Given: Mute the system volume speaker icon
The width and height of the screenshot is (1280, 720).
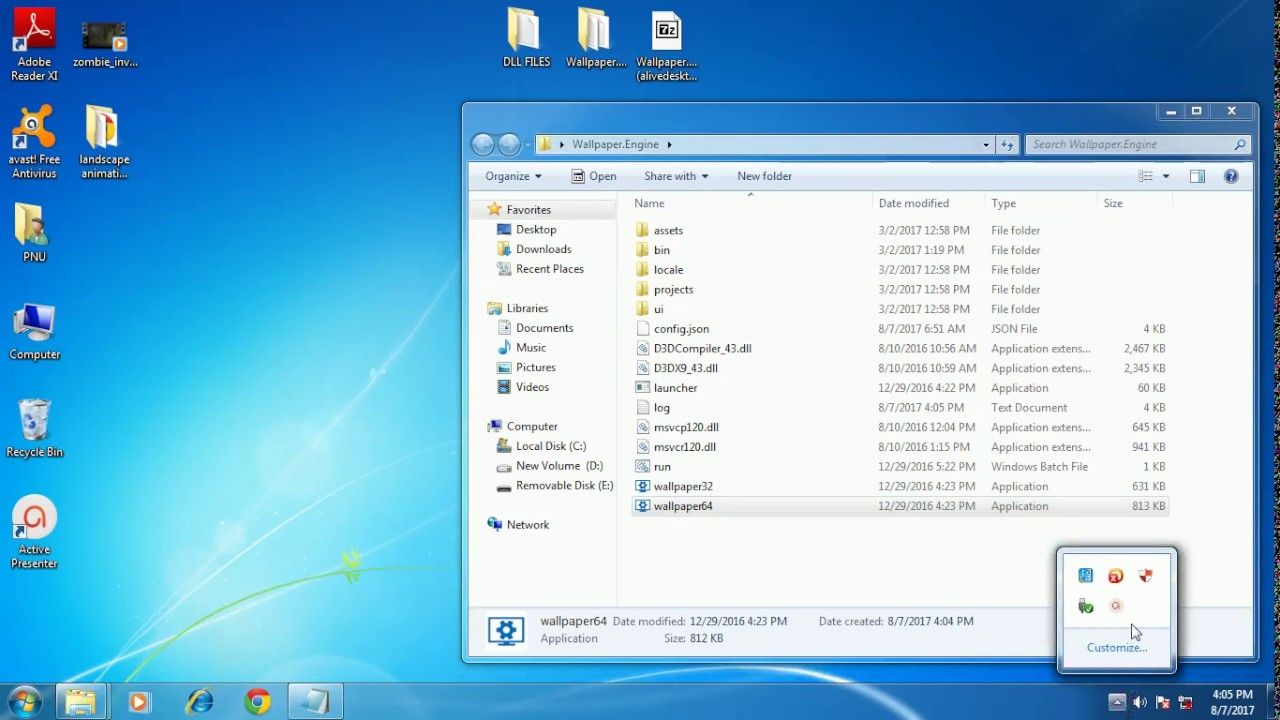Looking at the screenshot, I should 1141,702.
